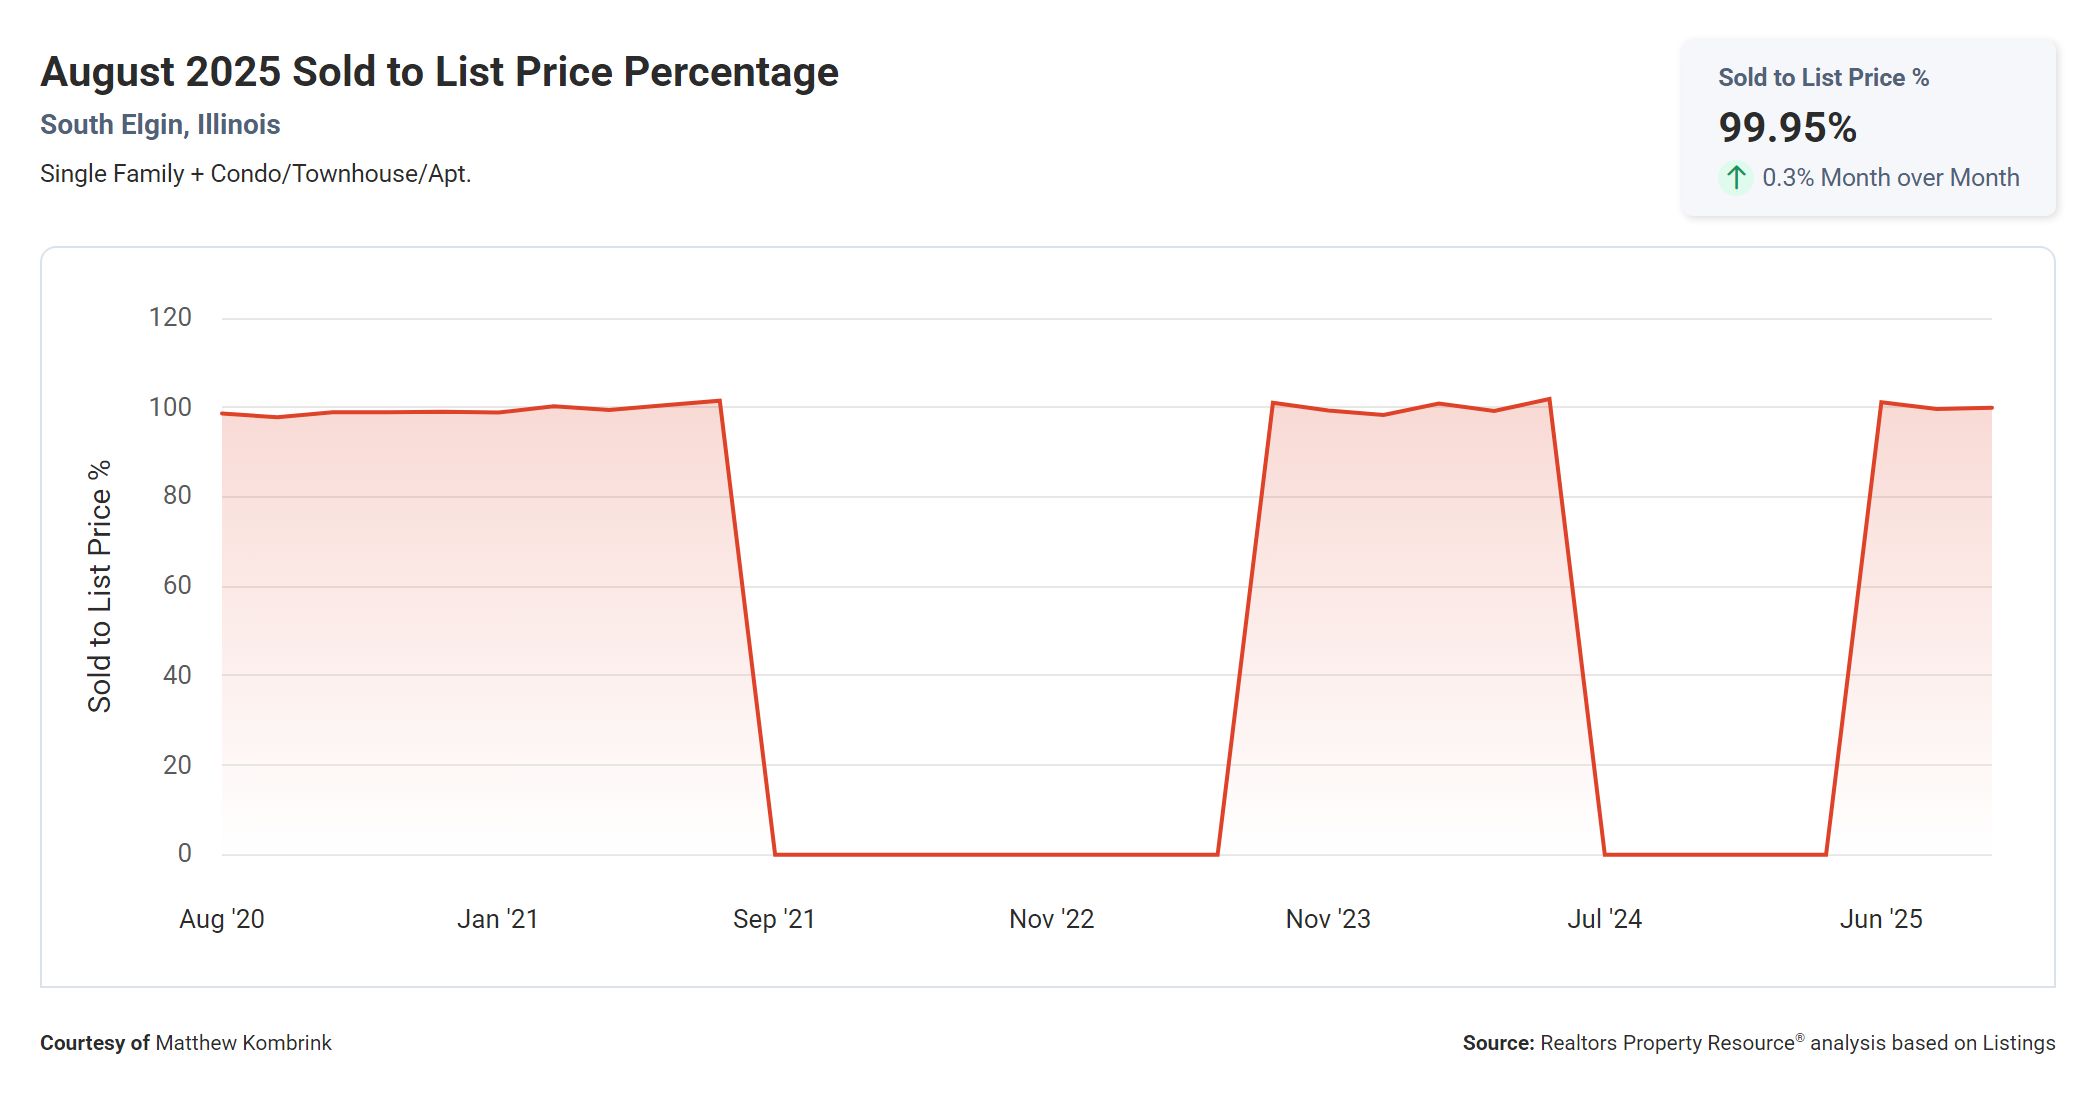Screen dimensions: 2096x1100
Task: Open the South Elgin, Illinois location link
Action: coord(160,125)
